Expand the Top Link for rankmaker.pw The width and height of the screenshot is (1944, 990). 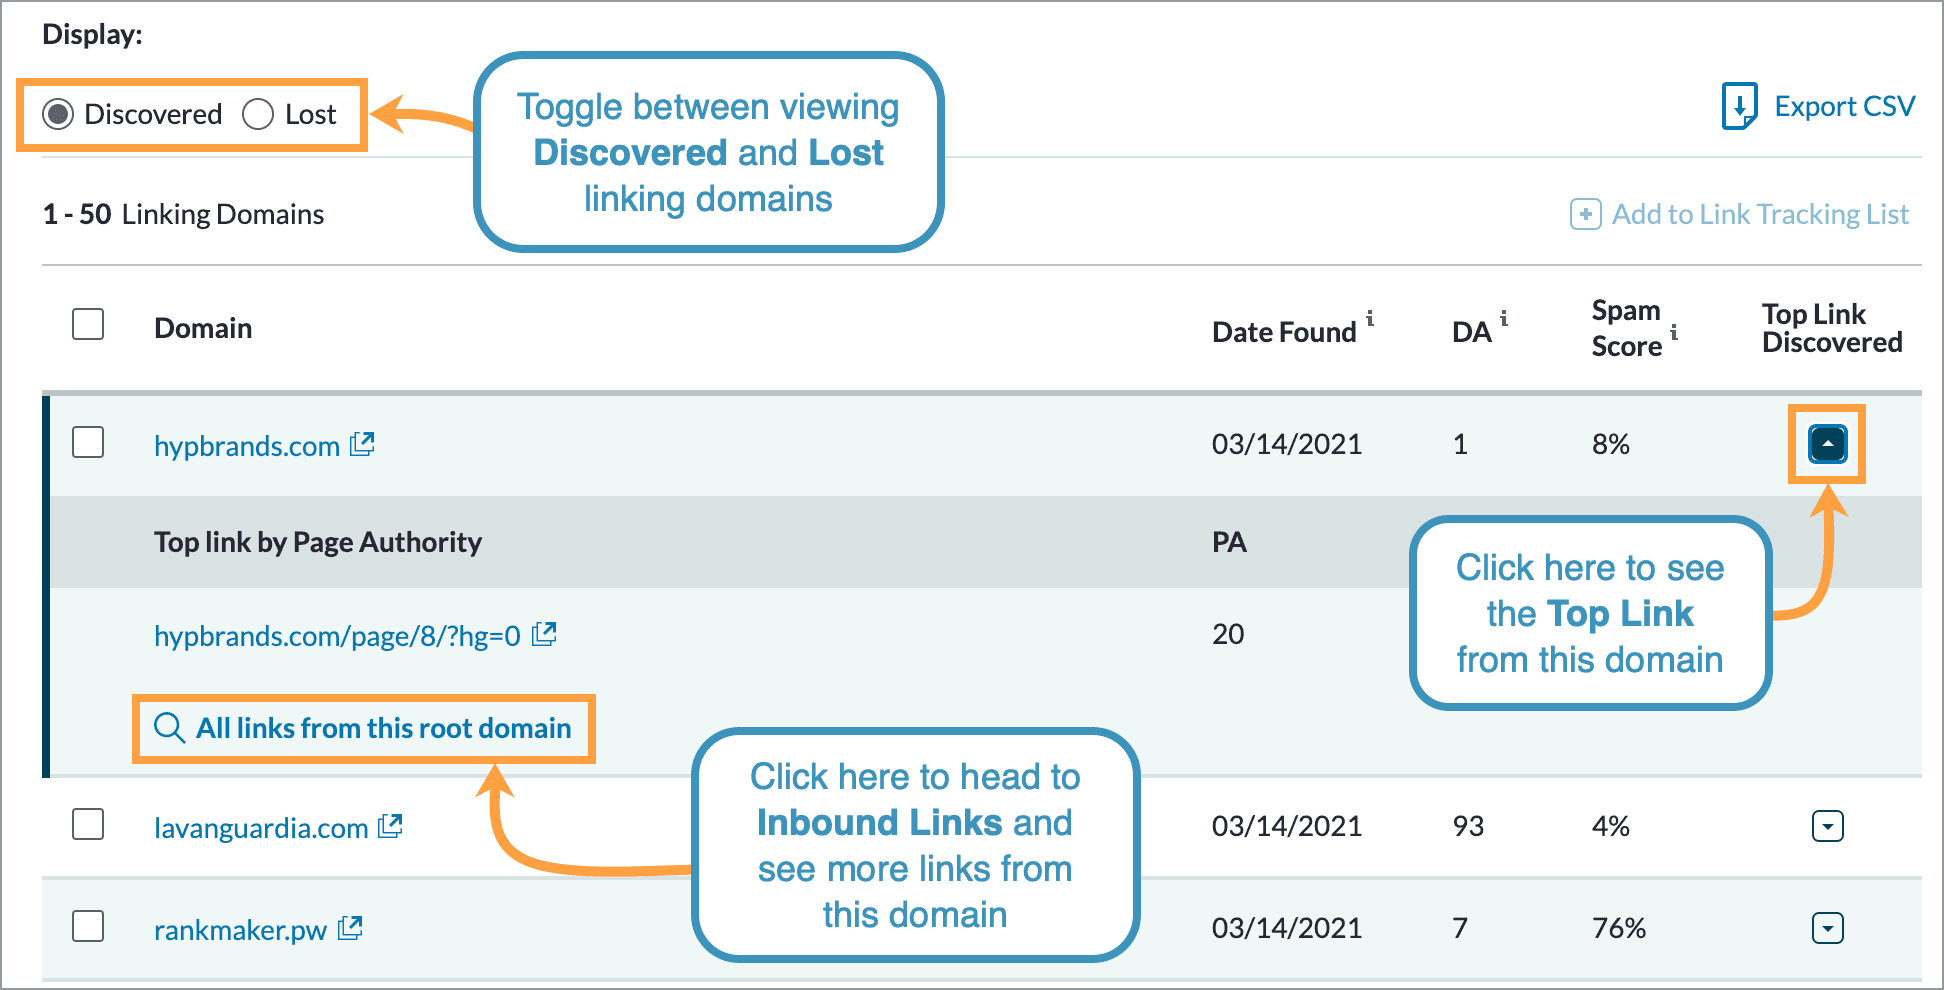click(x=1827, y=929)
